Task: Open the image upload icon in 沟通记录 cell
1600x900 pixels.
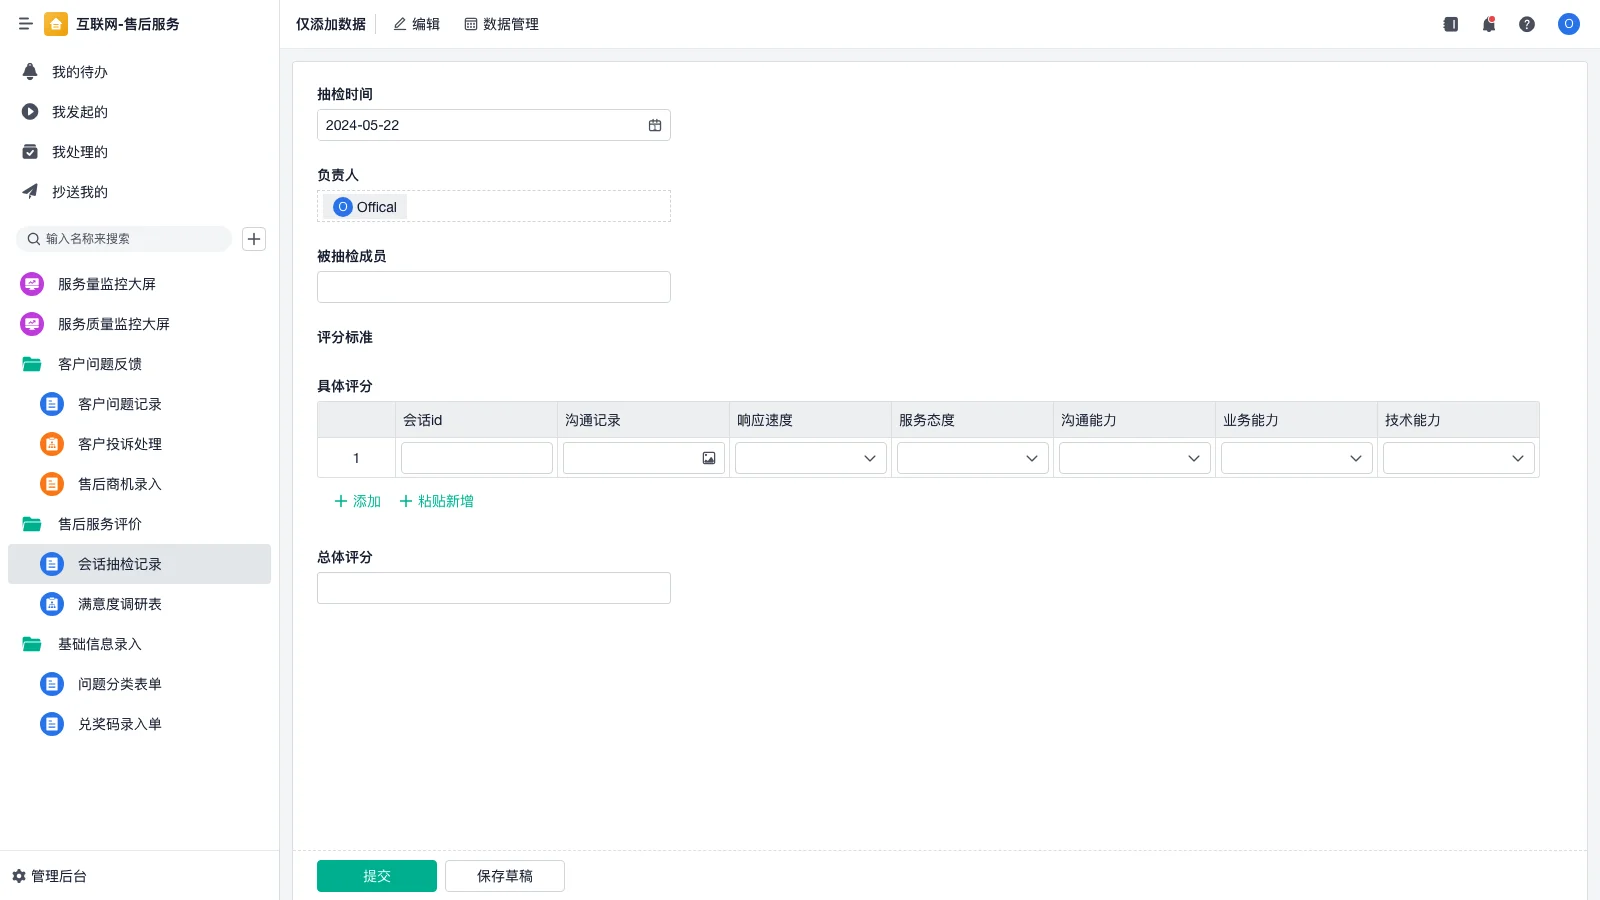Action: click(x=709, y=458)
